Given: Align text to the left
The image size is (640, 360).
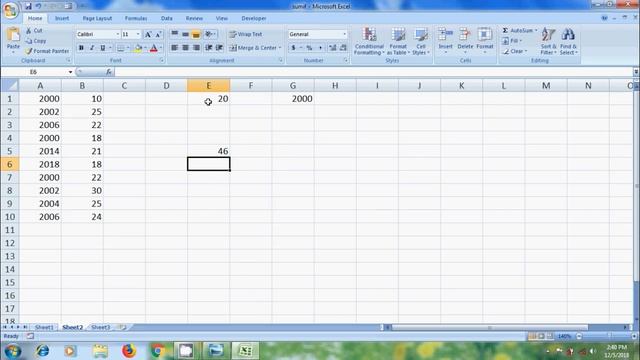Looking at the screenshot, I should (175, 48).
